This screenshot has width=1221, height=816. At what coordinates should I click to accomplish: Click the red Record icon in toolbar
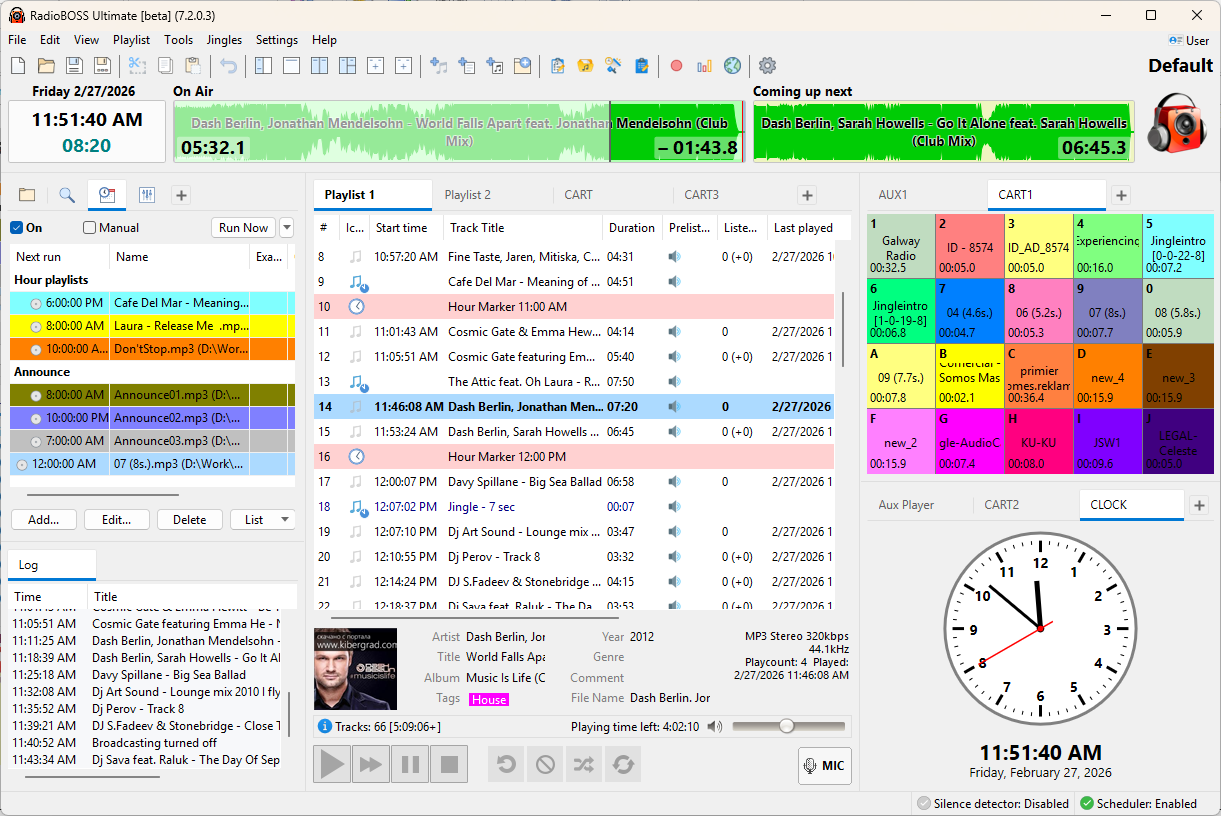coord(676,66)
